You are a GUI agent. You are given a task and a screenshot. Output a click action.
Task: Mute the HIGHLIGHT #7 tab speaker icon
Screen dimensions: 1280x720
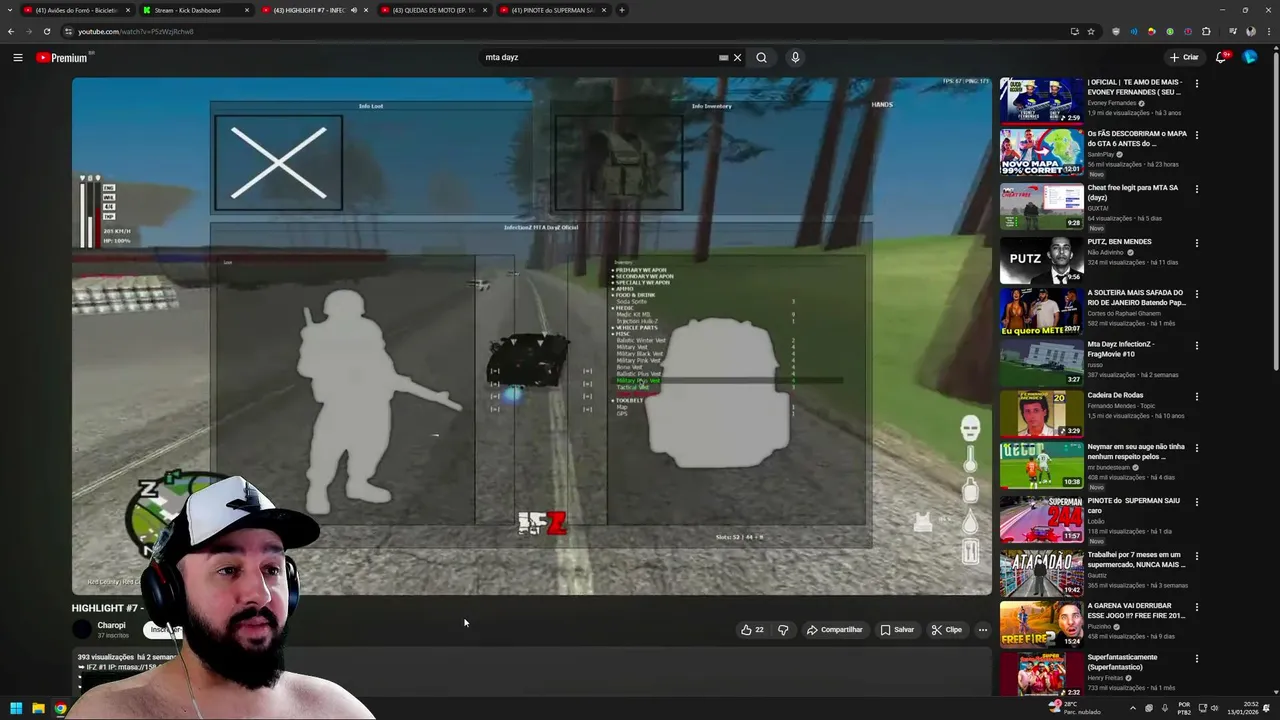[353, 10]
